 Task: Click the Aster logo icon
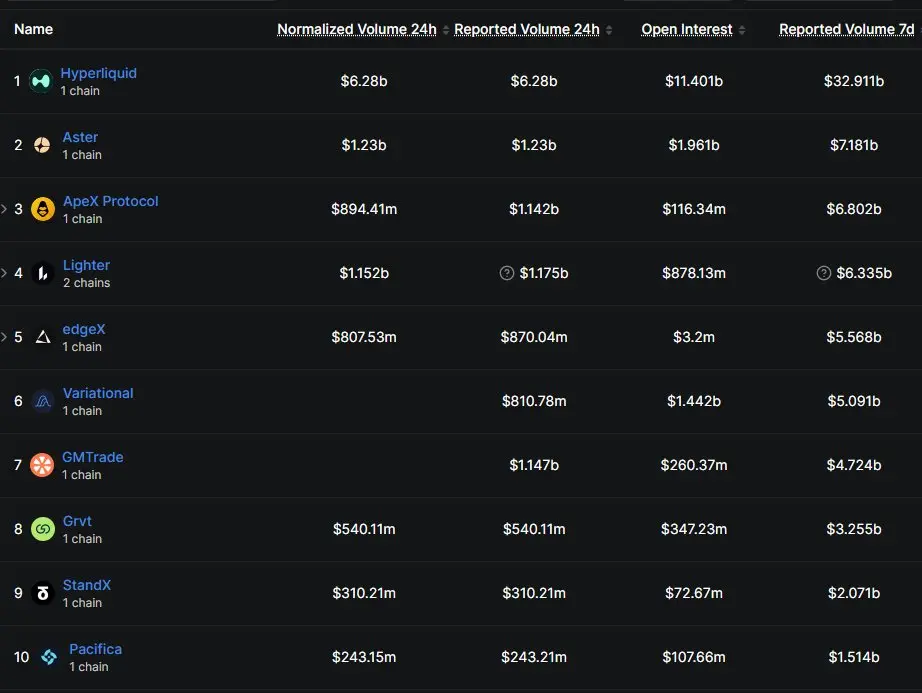[x=42, y=145]
